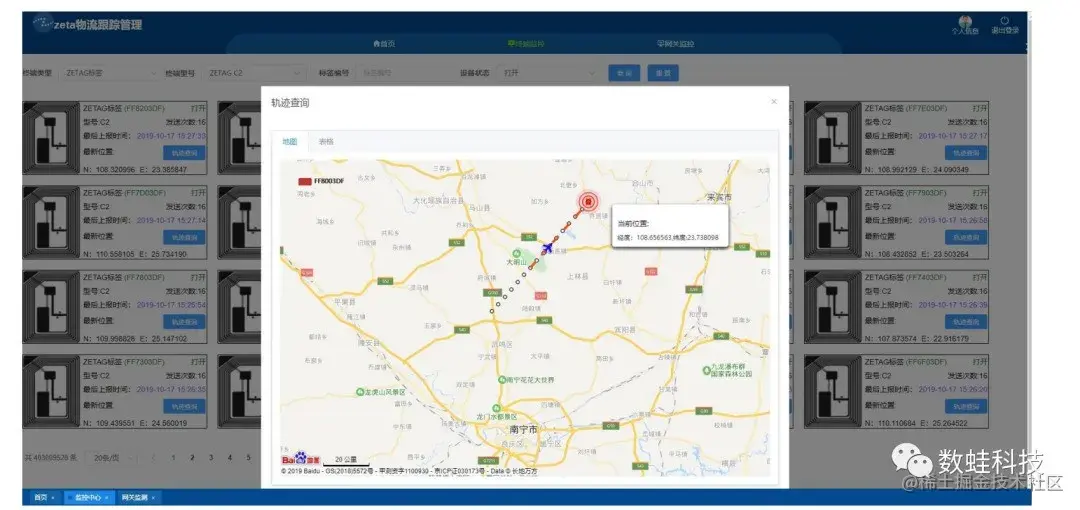This screenshot has width=1080, height=510.
Task: Click 轨迹查询 on the FF8203DF card
Action: (x=184, y=153)
